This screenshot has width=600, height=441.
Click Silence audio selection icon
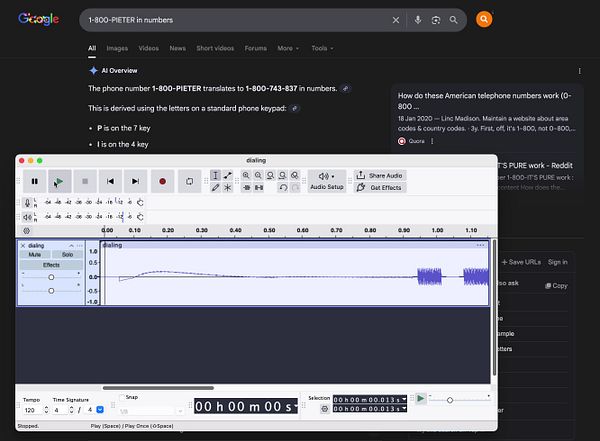259,188
